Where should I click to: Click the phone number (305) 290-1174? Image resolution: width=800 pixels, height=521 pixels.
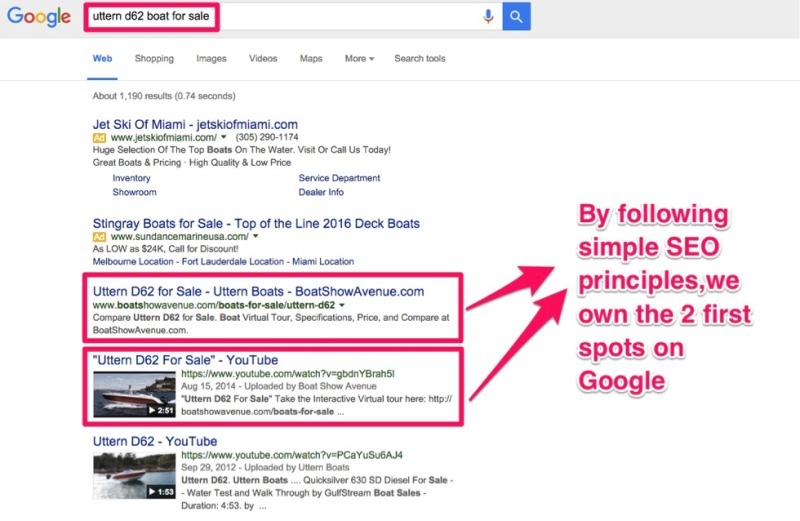(x=267, y=137)
